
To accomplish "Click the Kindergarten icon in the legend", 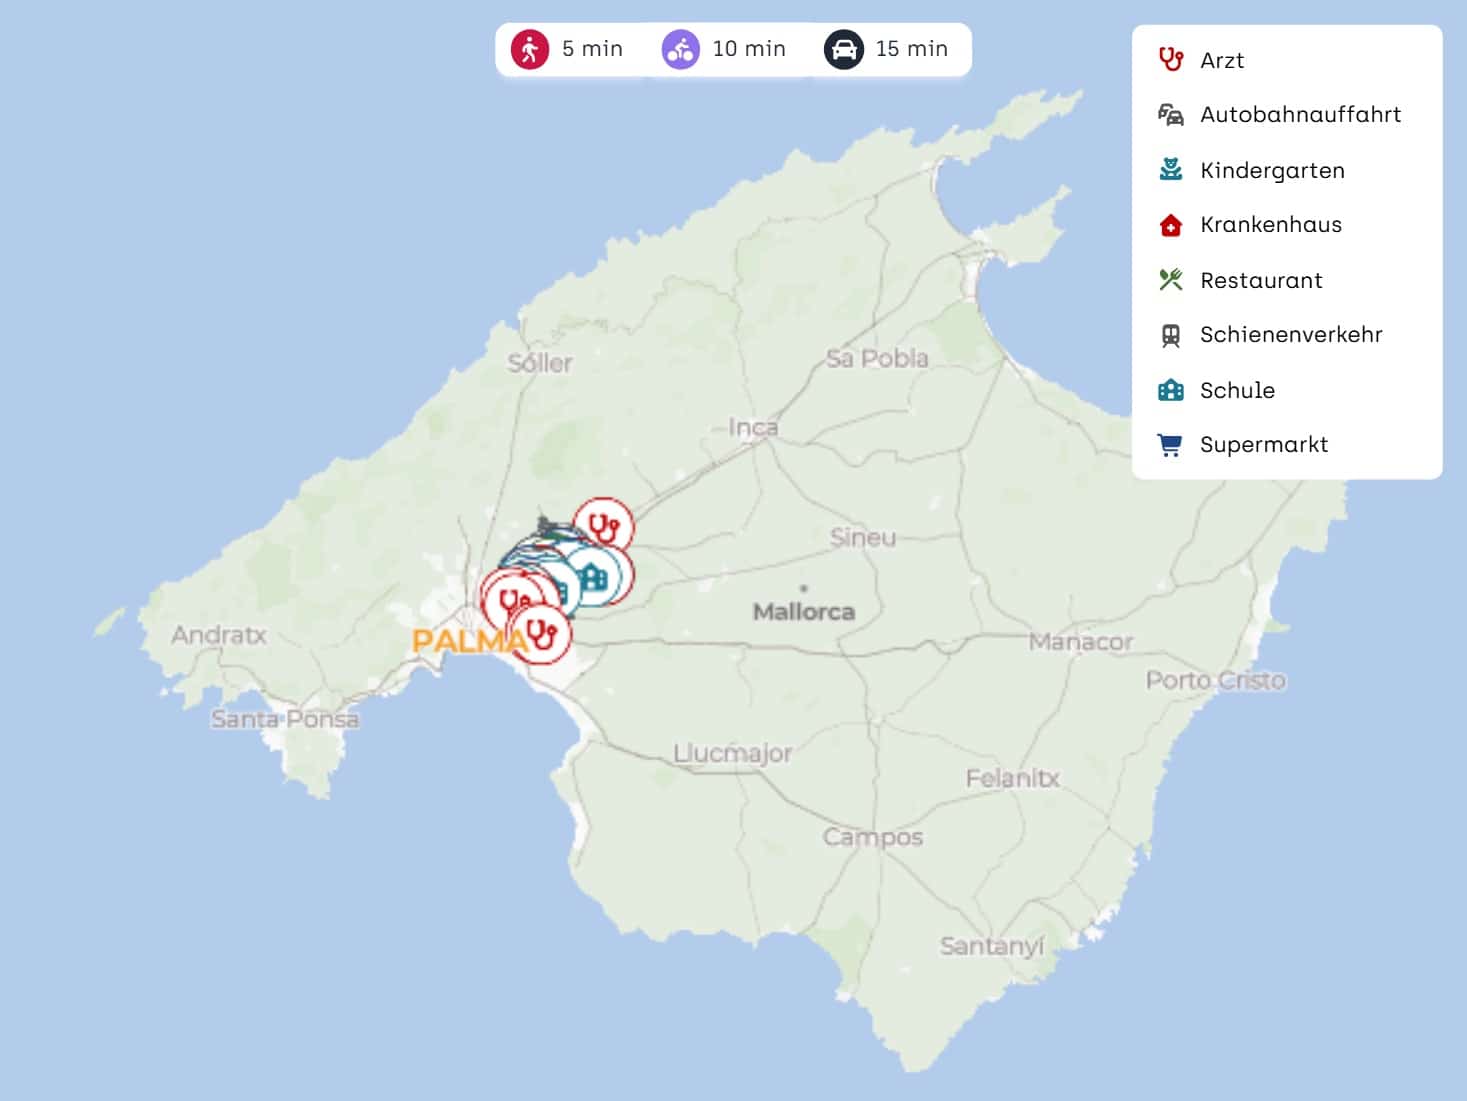I will [x=1170, y=170].
